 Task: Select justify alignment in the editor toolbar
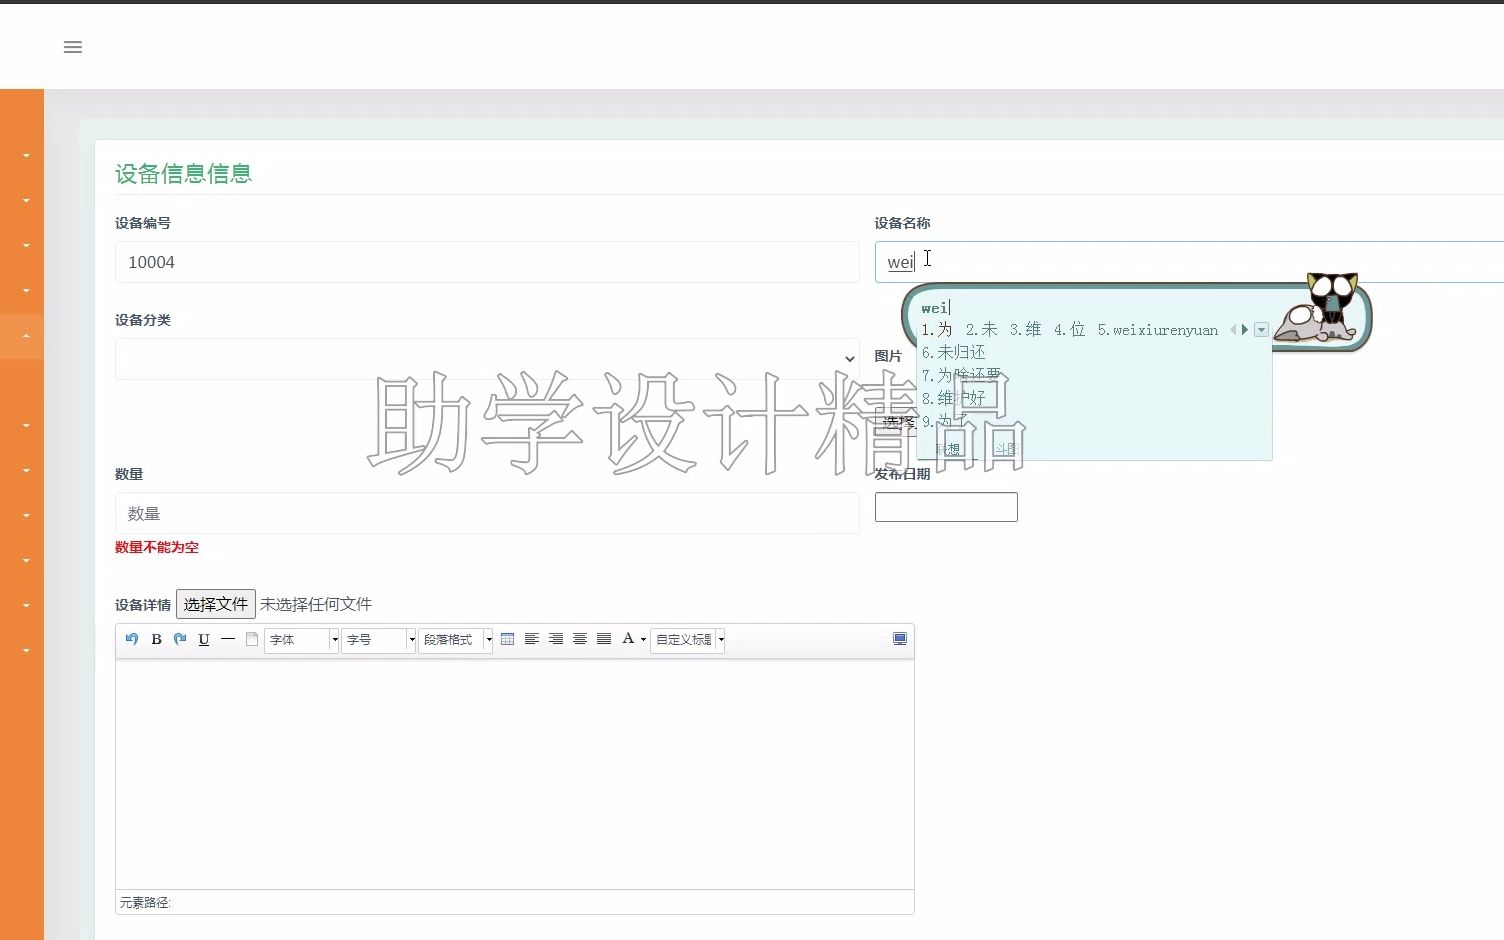[x=604, y=640]
